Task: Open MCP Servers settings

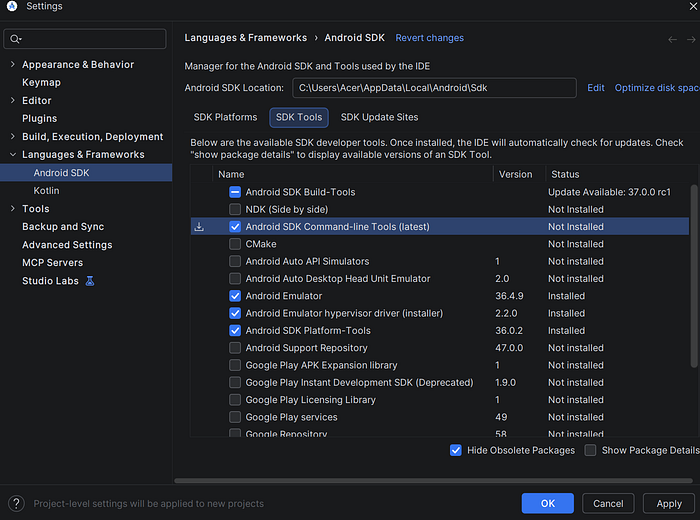Action: click(x=53, y=263)
